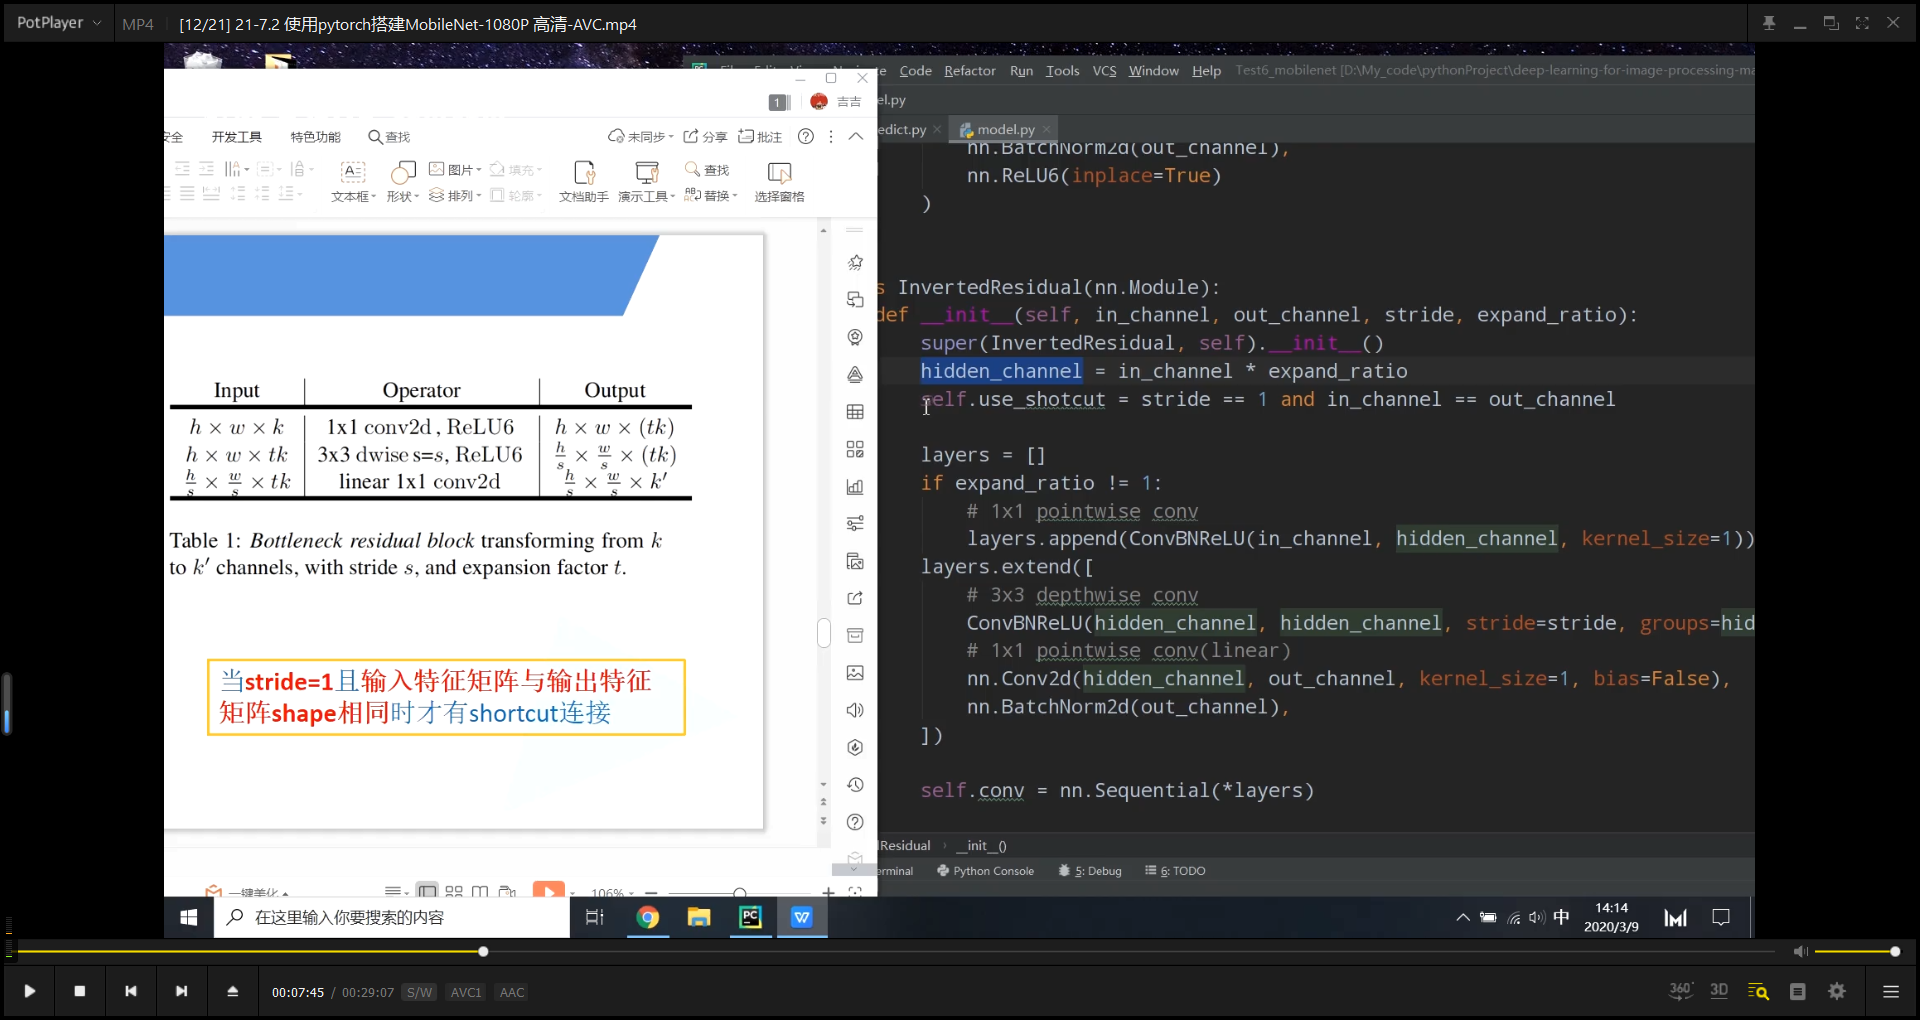Click WPS sidebar table grid icon
This screenshot has height=1020, width=1920.
coord(855,412)
